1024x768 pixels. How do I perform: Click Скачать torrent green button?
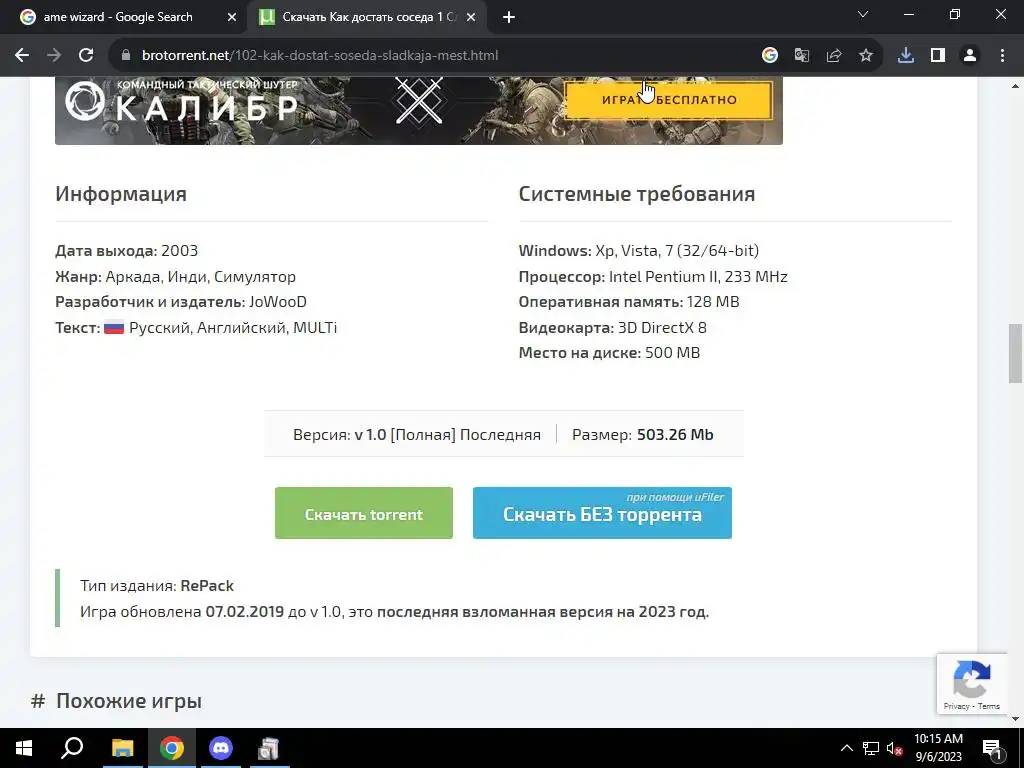[364, 513]
